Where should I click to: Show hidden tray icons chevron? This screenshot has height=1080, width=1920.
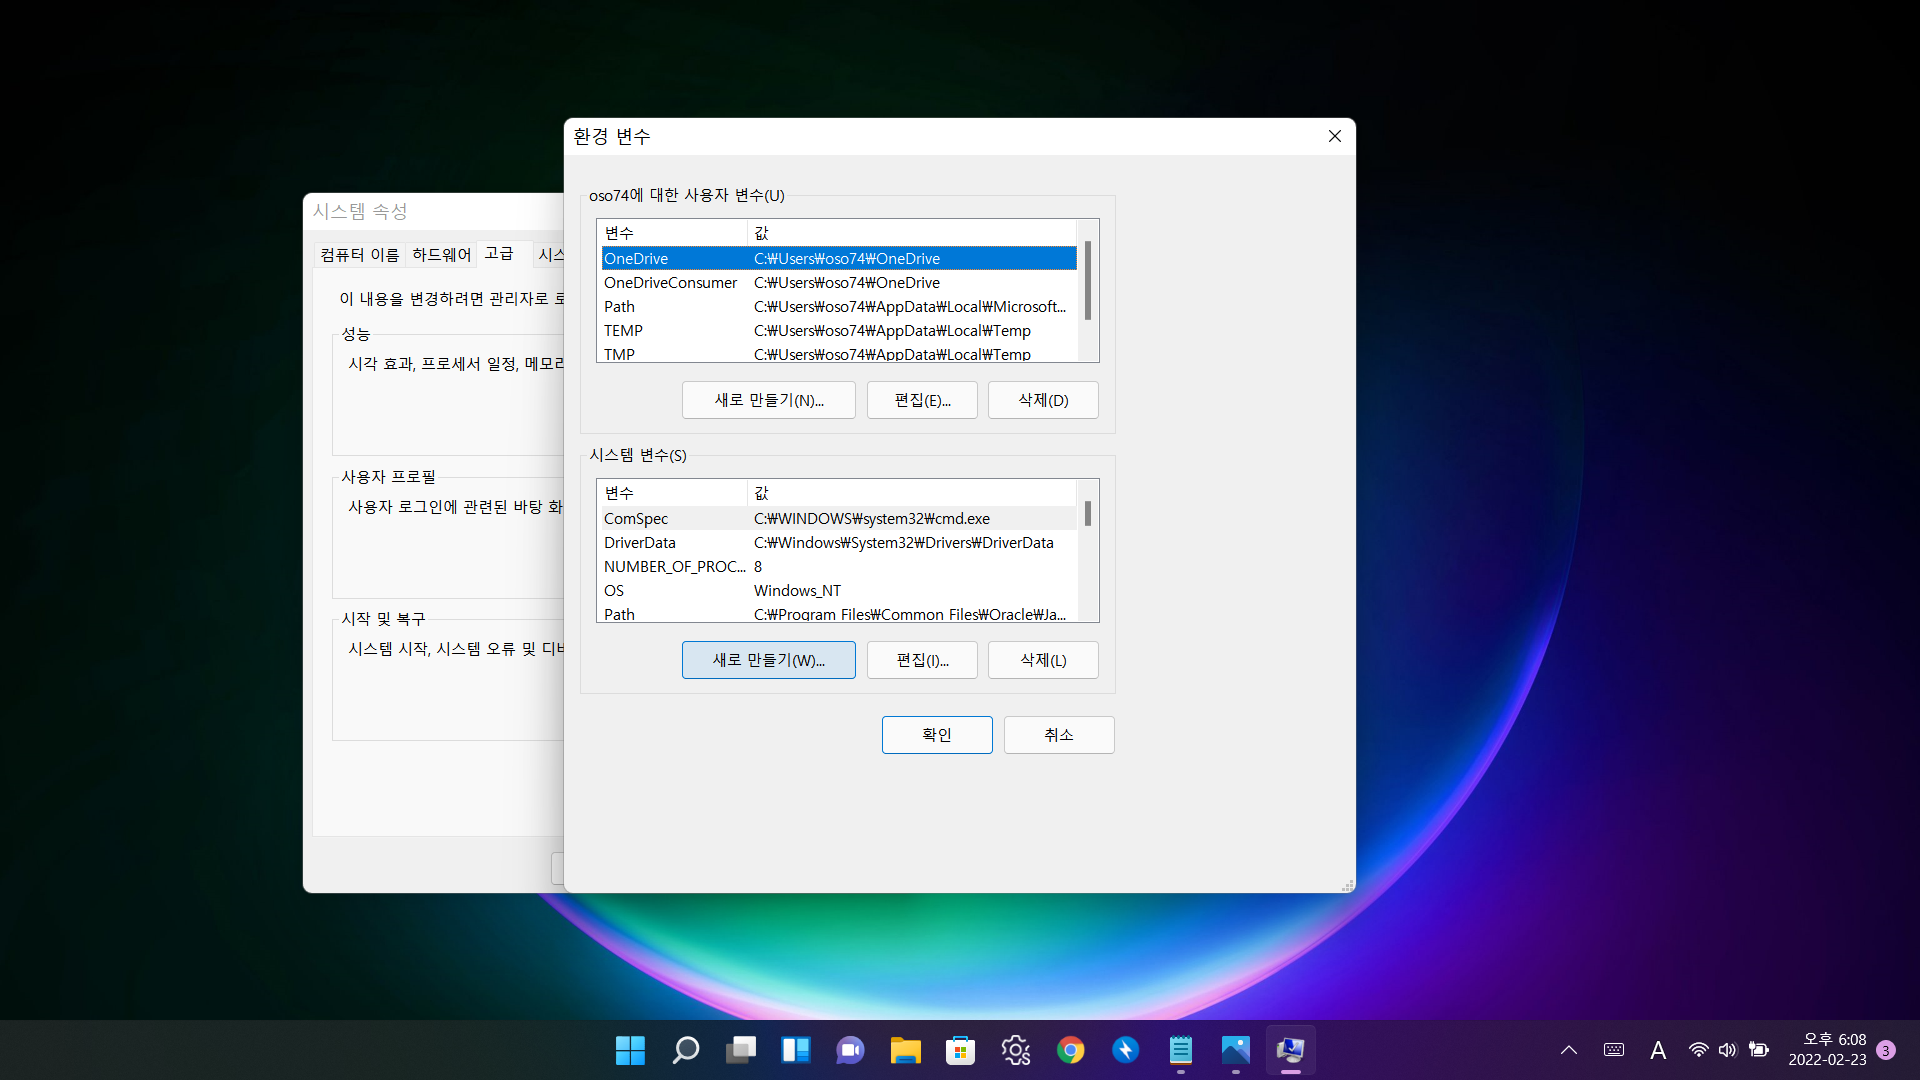click(x=1569, y=1050)
